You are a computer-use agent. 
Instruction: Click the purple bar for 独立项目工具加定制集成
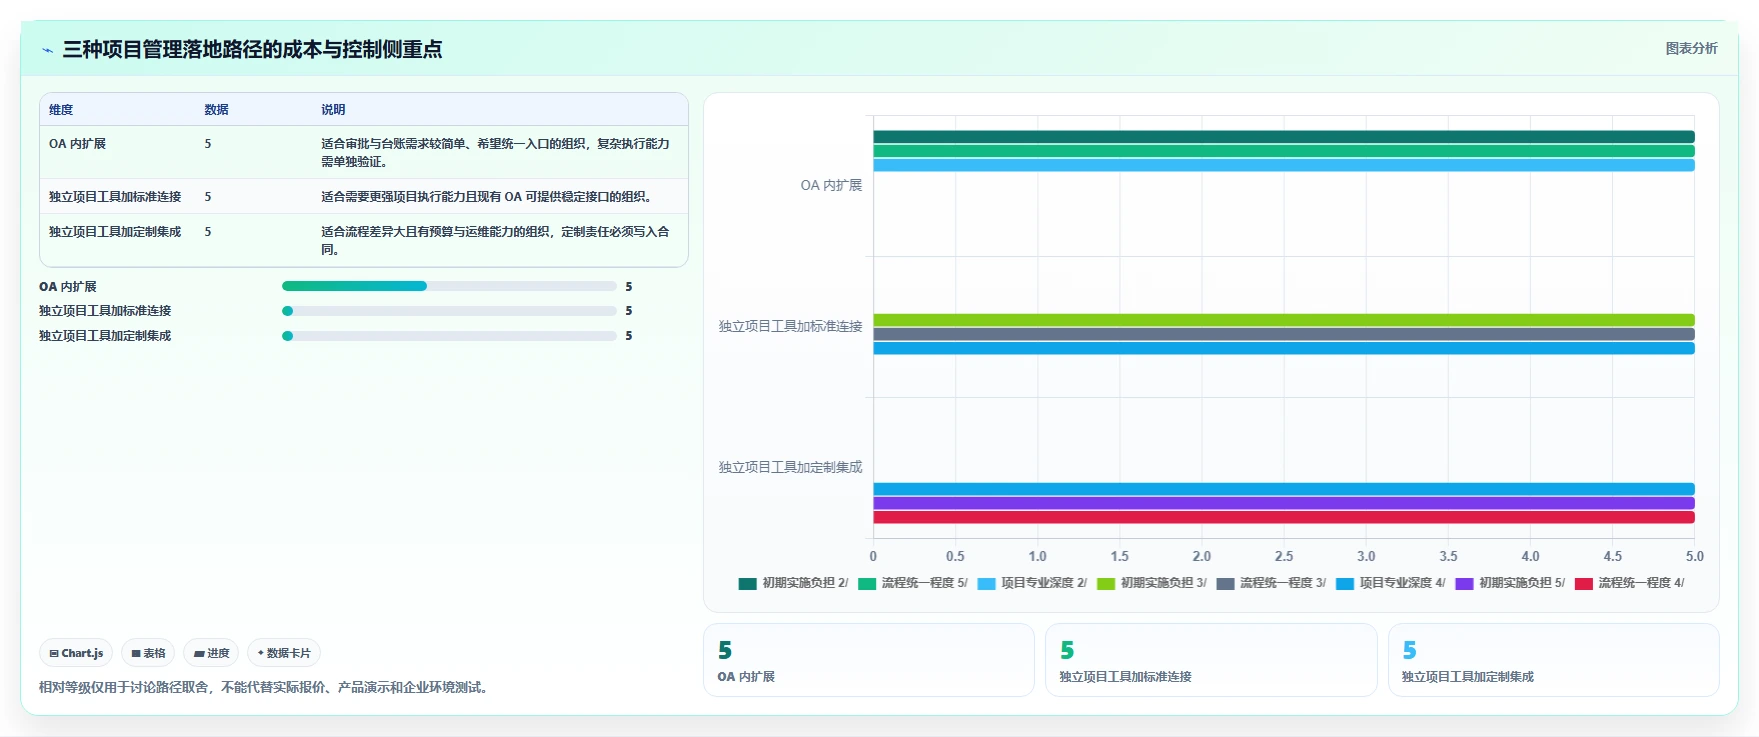pos(1284,503)
